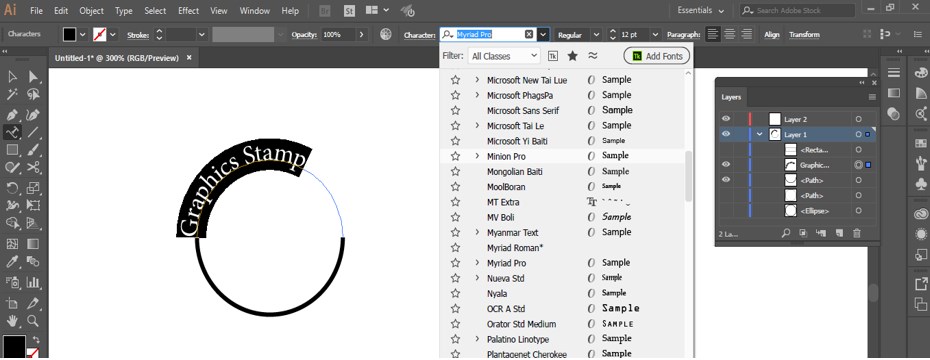Image resolution: width=930 pixels, height=360 pixels.
Task: Open the Object menu
Action: pyautogui.click(x=91, y=11)
